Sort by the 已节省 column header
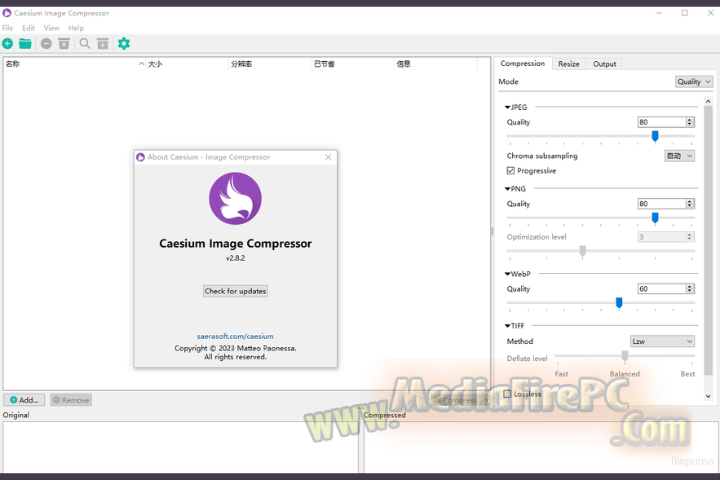 pos(353,64)
